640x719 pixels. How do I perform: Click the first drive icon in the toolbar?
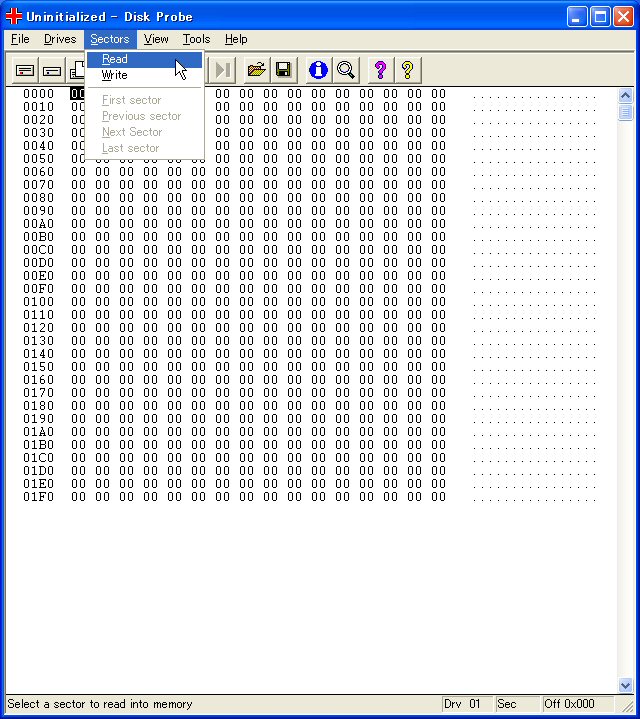click(x=25, y=71)
